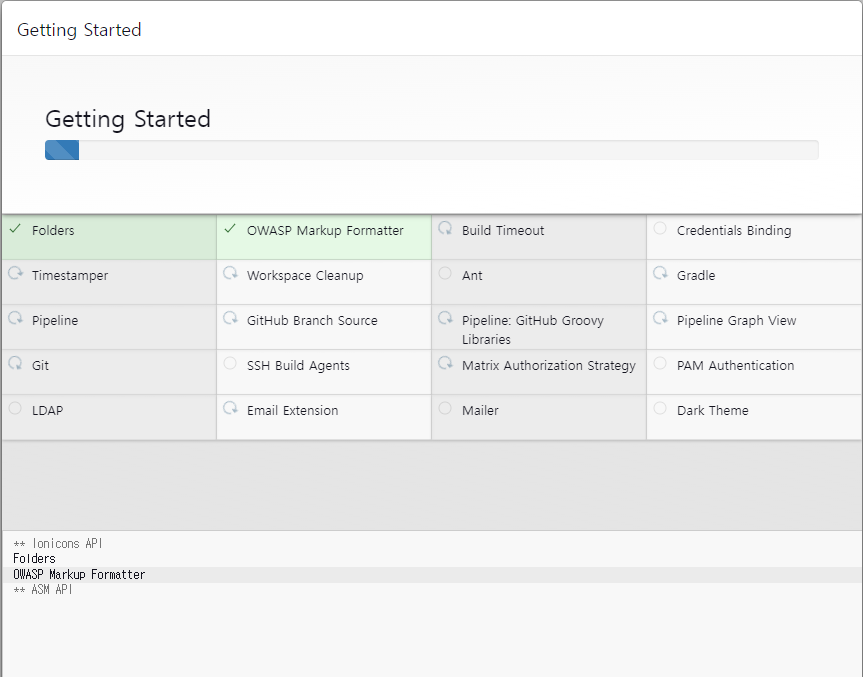Click the spinner icon next to Email Extension
The width and height of the screenshot is (863, 677).
pos(230,408)
